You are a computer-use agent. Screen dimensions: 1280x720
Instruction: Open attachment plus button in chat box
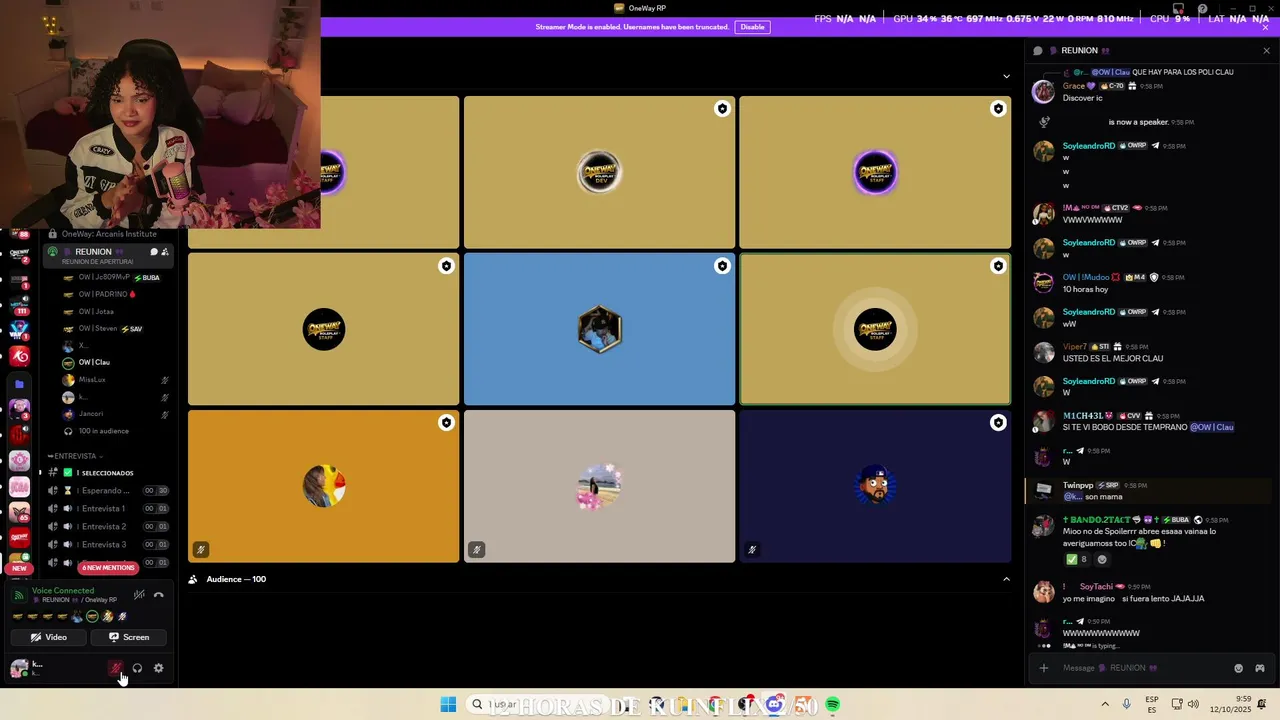click(x=1044, y=668)
